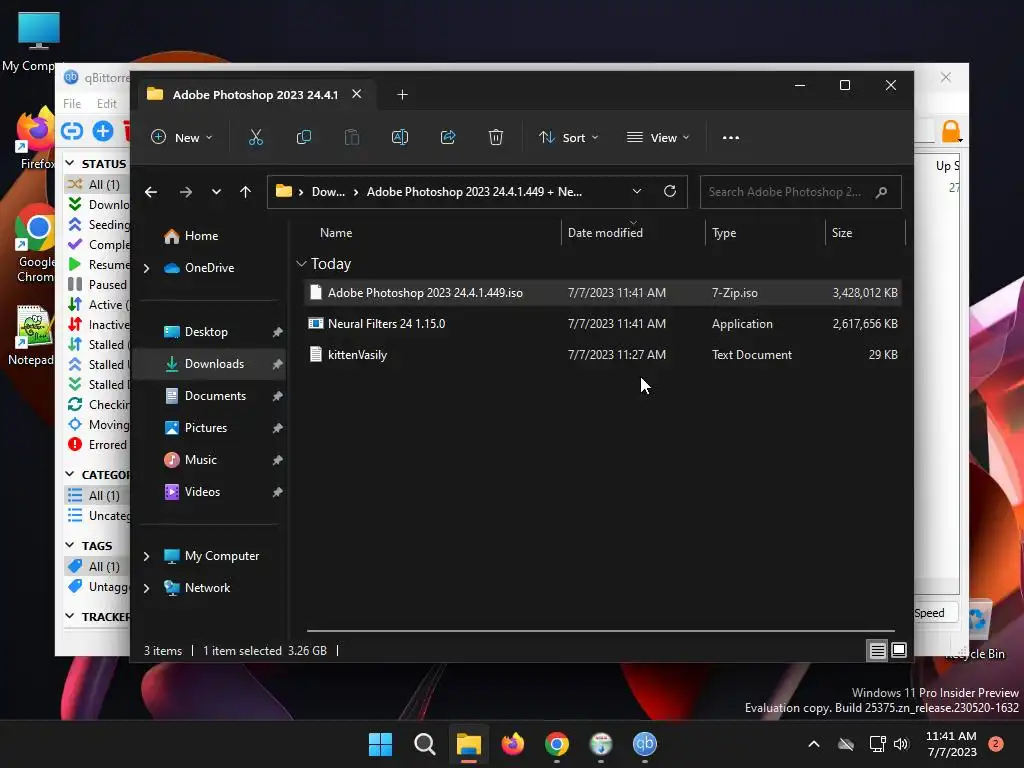Click qBittorrent add torrent link icon
Screen dimensions: 1024x768
[x=72, y=131]
